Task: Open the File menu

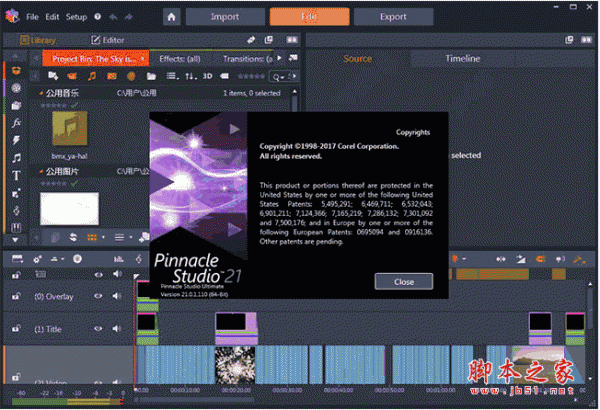Action: 33,18
